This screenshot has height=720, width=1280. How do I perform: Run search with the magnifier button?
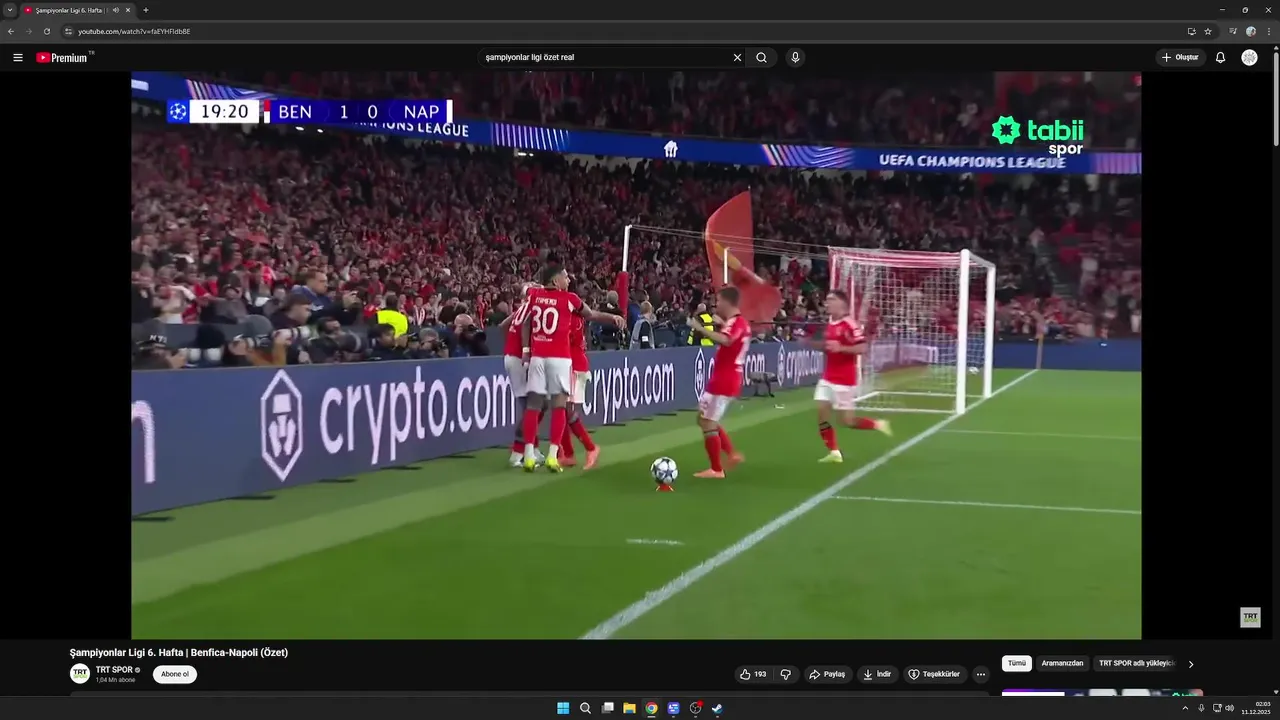[x=762, y=58]
